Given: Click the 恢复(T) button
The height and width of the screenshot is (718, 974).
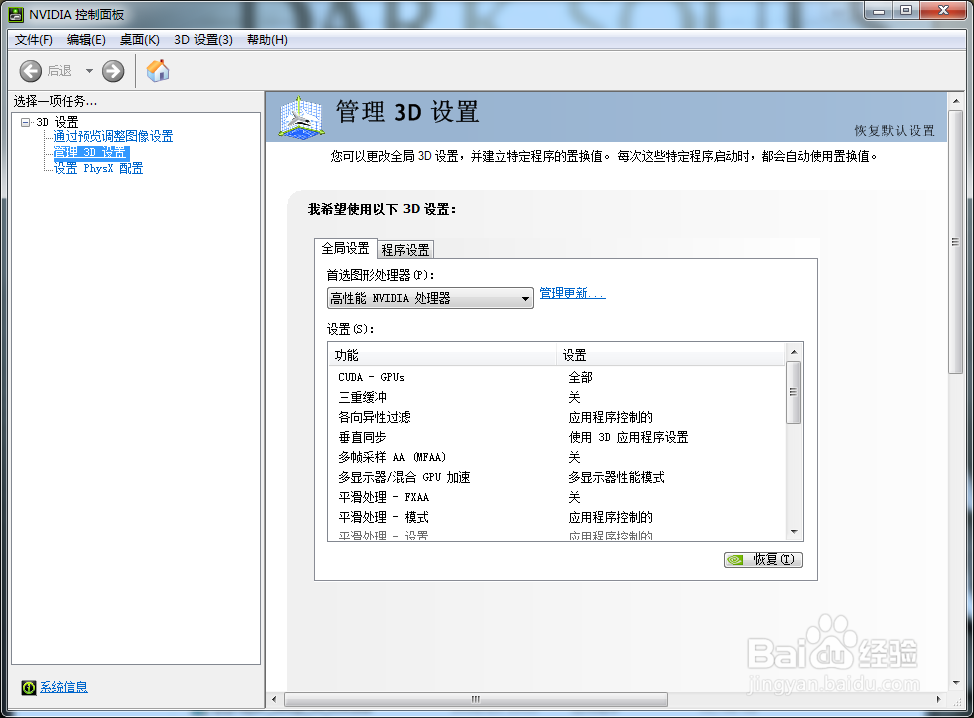Looking at the screenshot, I should click(763, 560).
